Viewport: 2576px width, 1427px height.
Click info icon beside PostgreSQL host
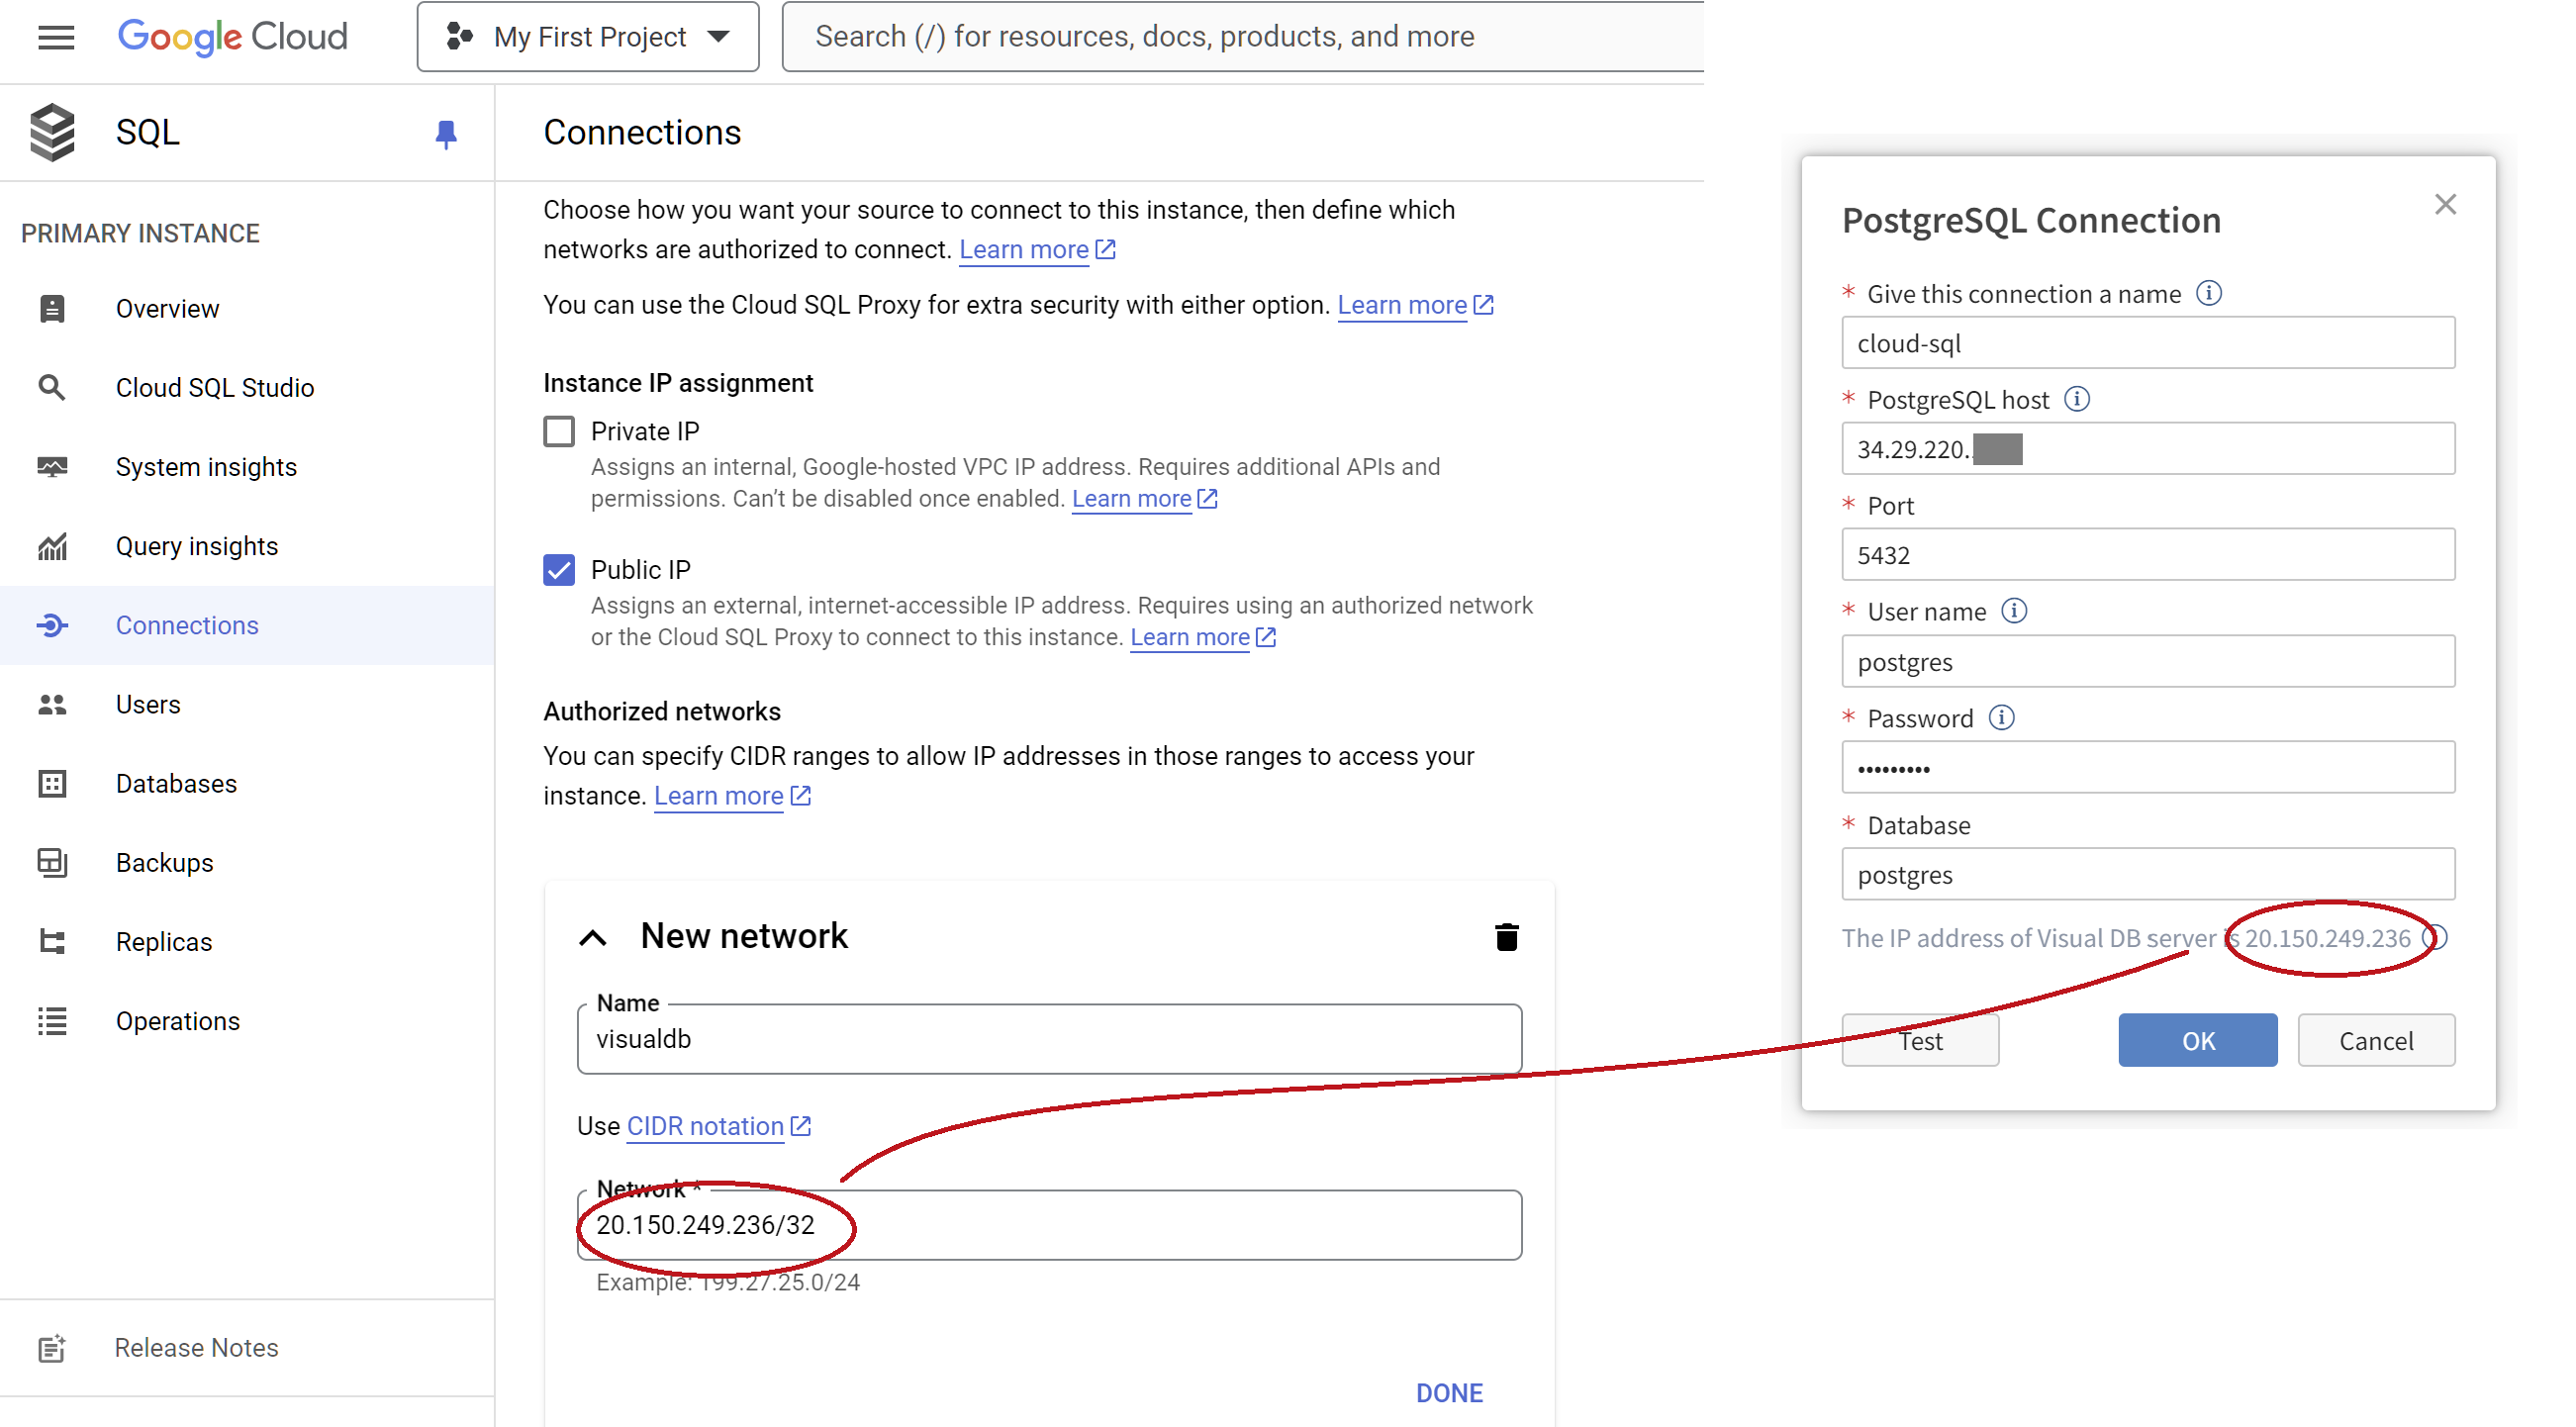2077,399
